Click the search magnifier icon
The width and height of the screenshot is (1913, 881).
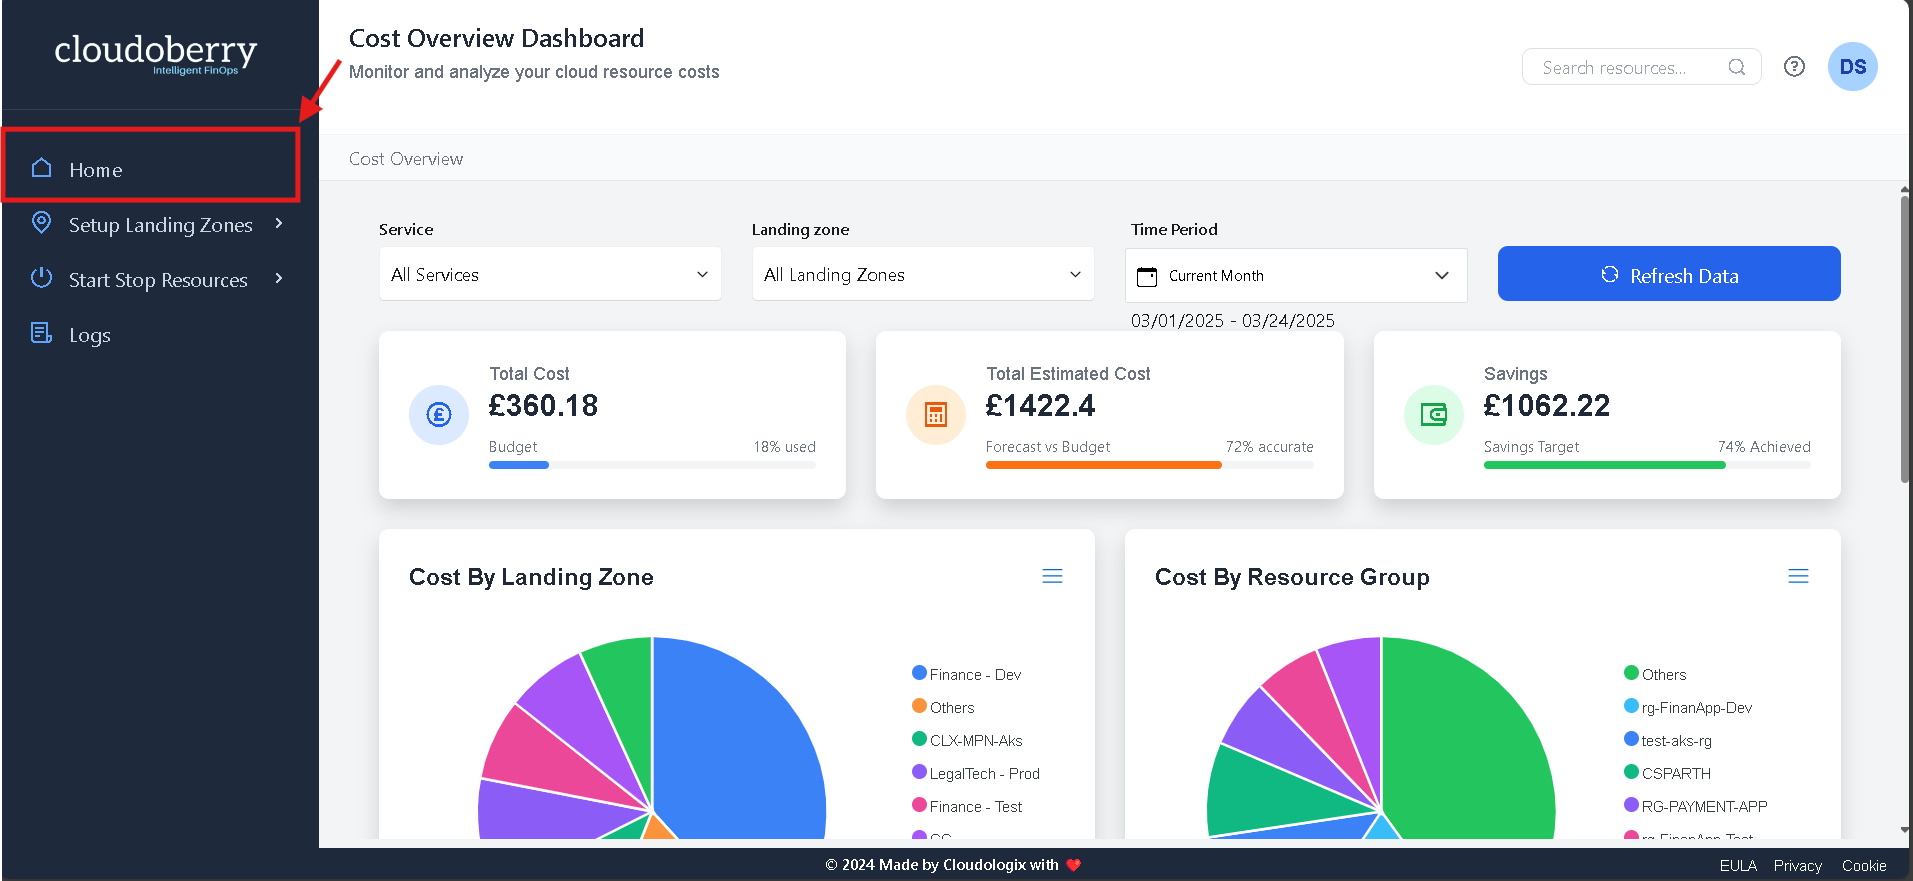click(1737, 67)
